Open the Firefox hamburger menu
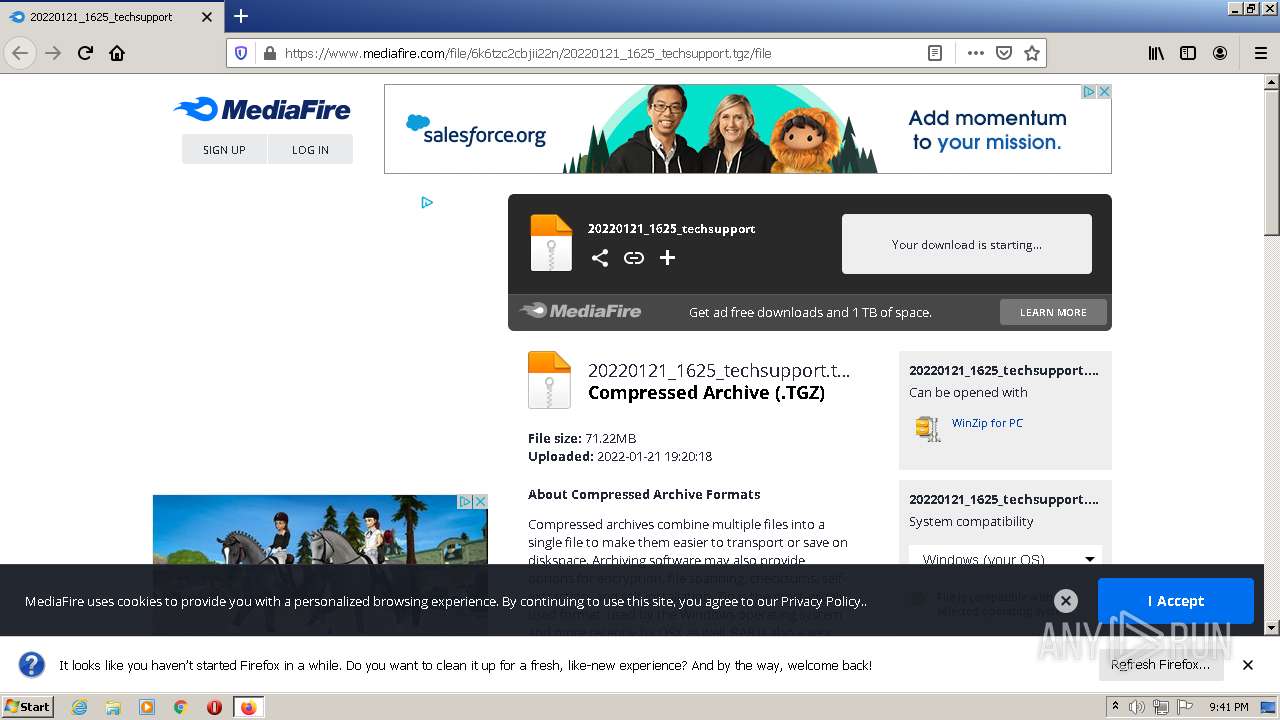Screen dimensions: 1280x720 pyautogui.click(x=1260, y=53)
